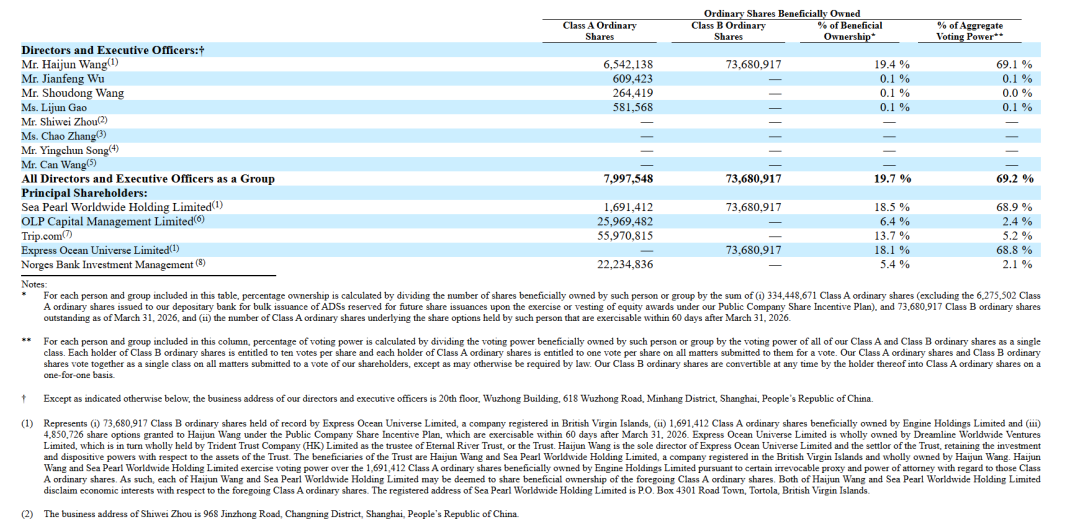
Task: Select the Class A Ordinary Shares column header
Action: tap(599, 31)
